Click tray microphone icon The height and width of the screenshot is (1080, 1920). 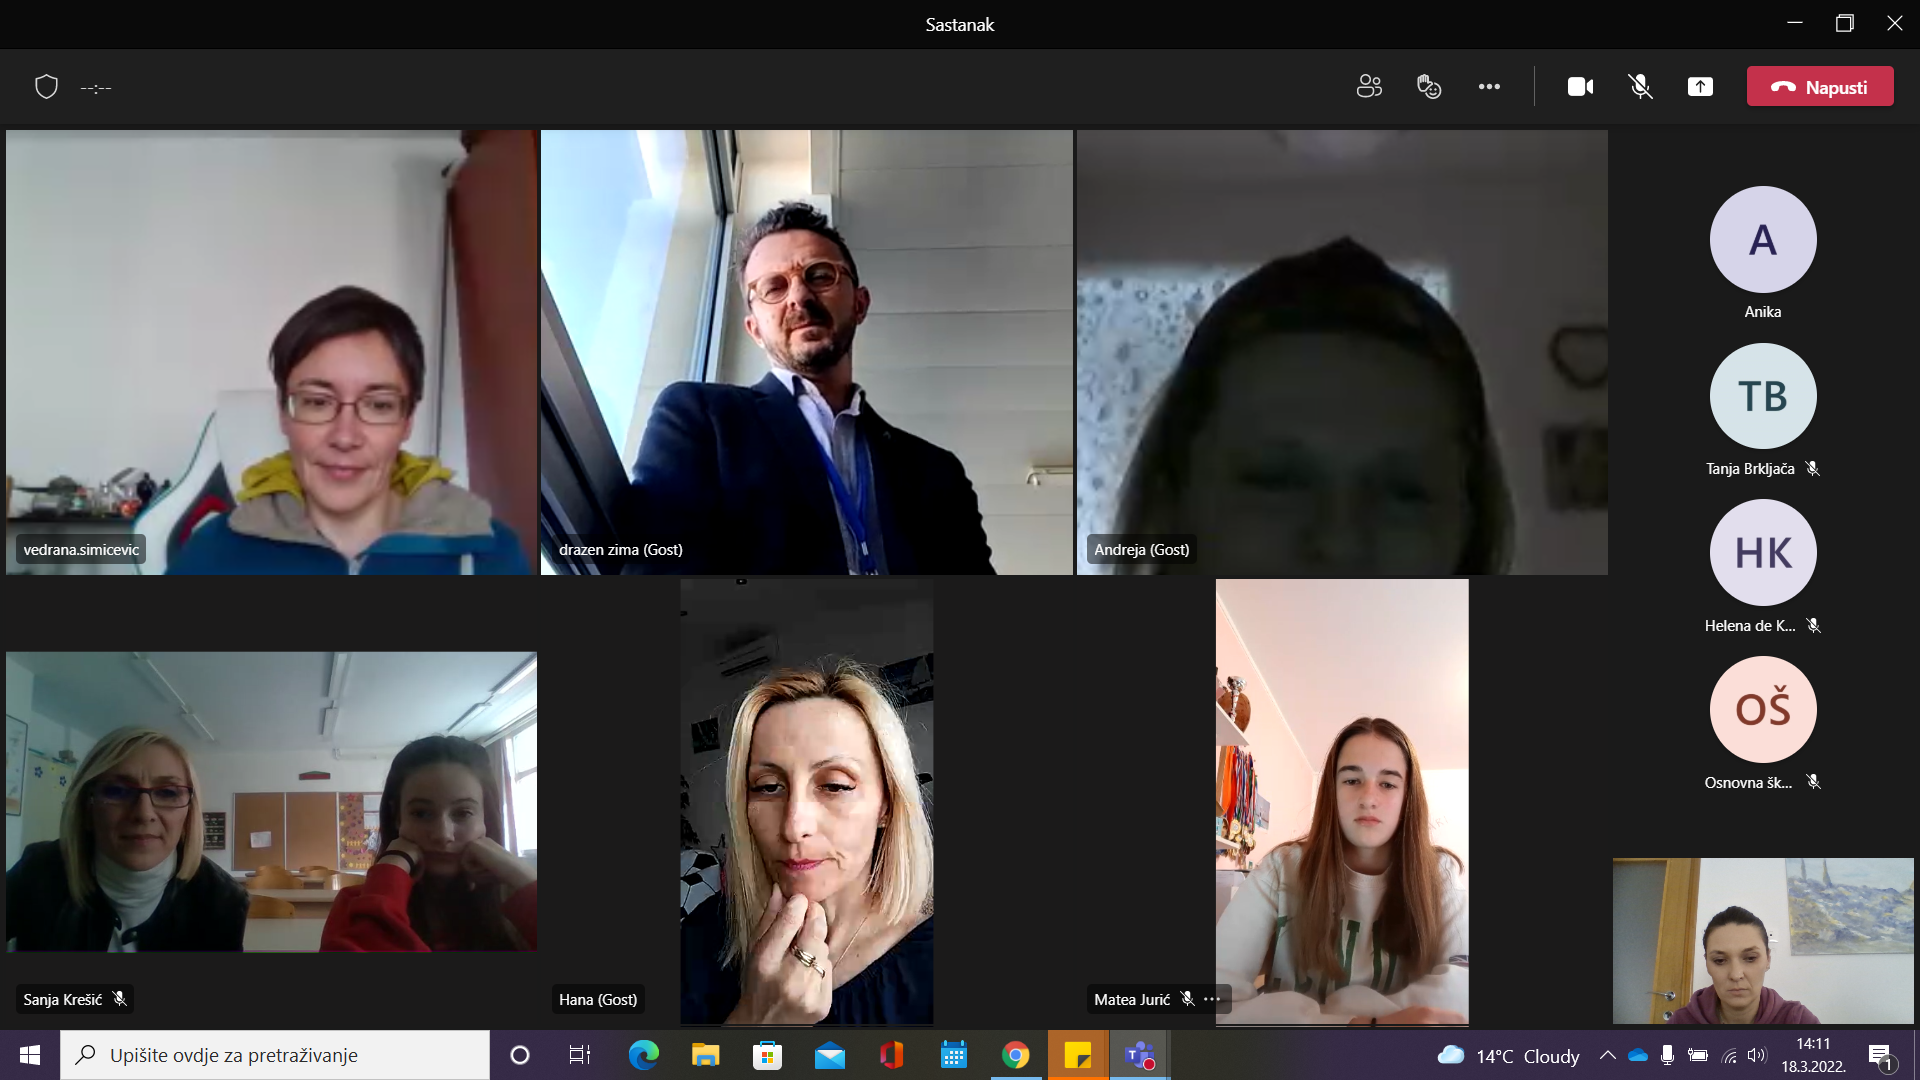[1667, 1055]
